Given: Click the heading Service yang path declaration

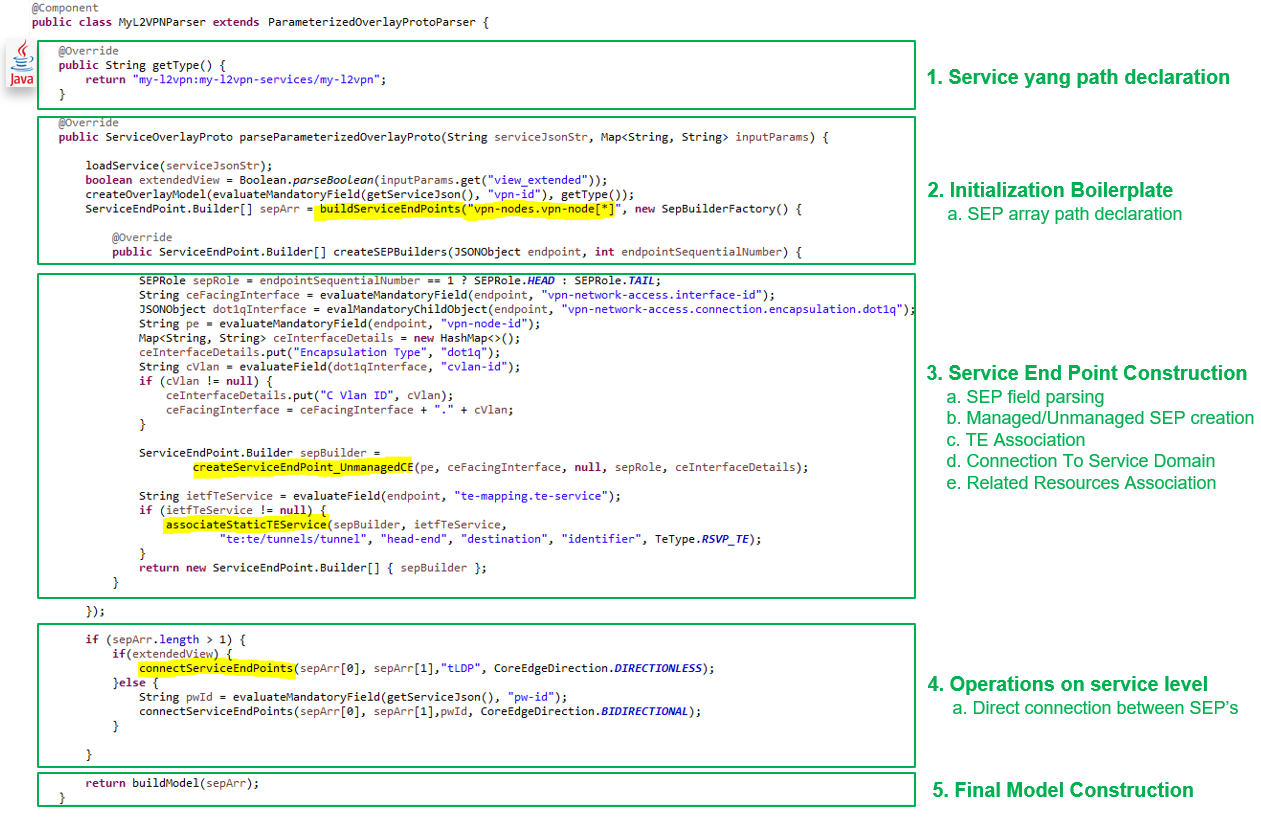Looking at the screenshot, I should click(1077, 77).
